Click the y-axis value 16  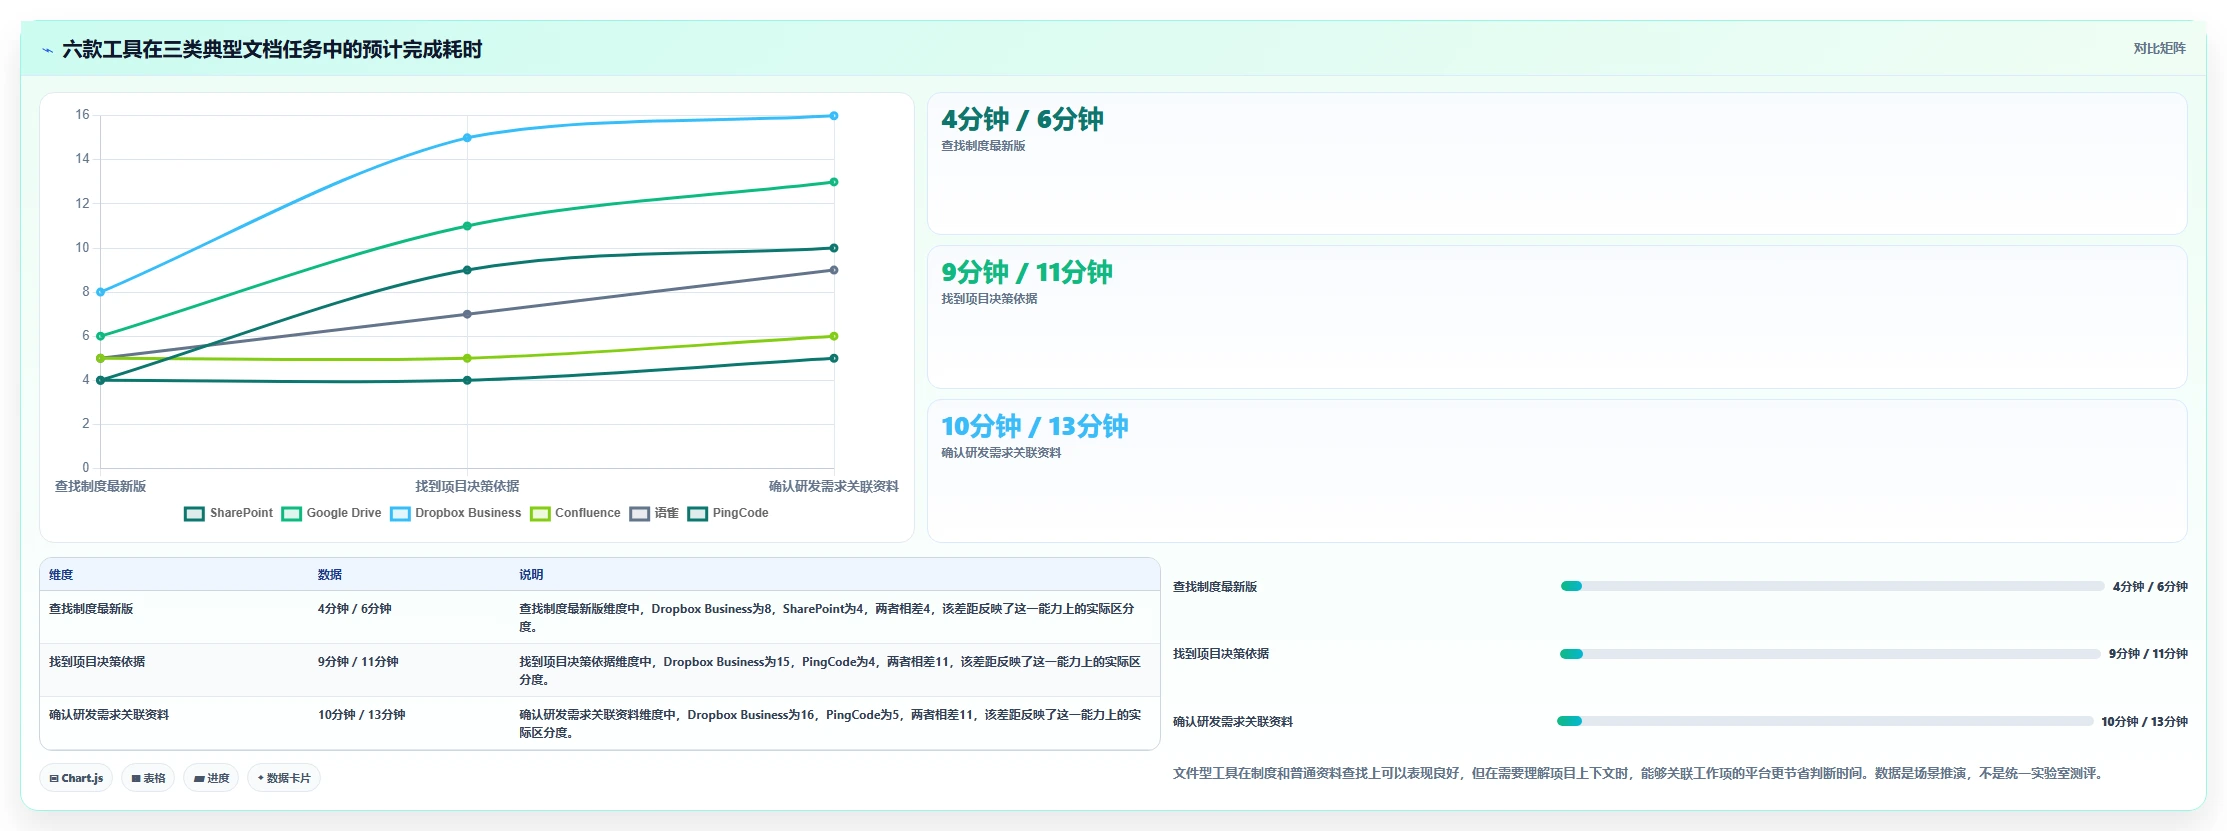click(82, 115)
